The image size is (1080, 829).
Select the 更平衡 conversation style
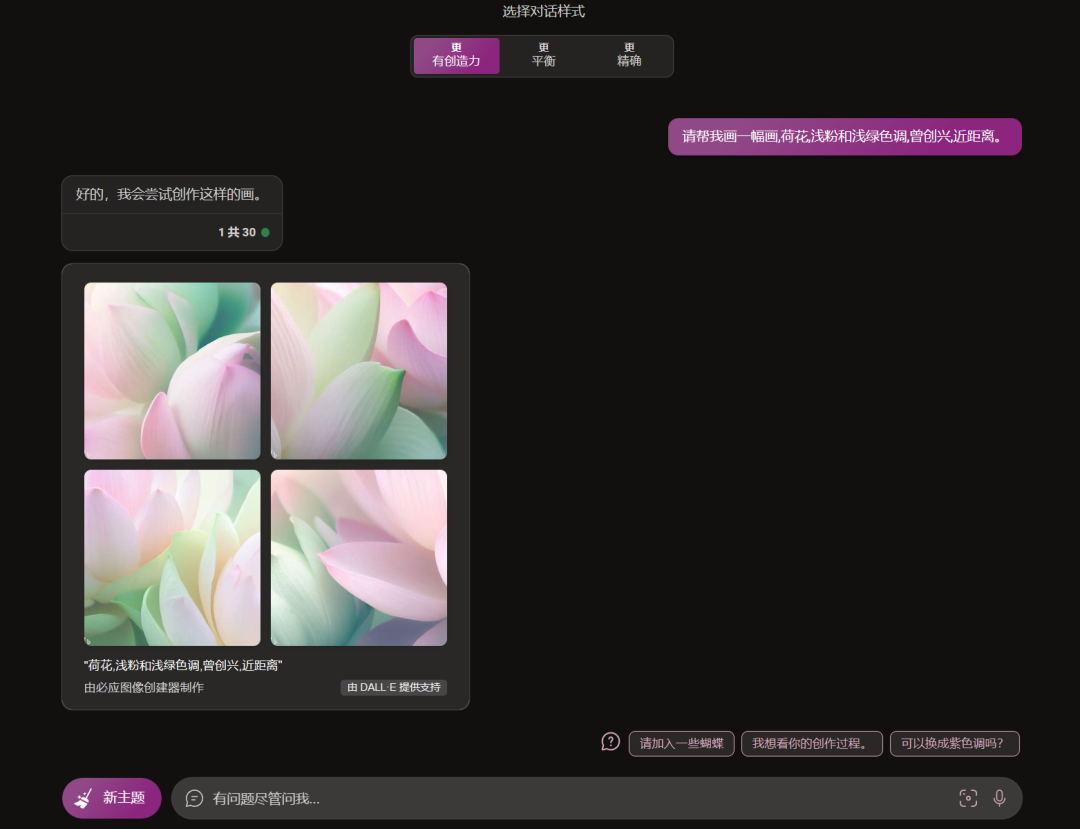click(543, 55)
